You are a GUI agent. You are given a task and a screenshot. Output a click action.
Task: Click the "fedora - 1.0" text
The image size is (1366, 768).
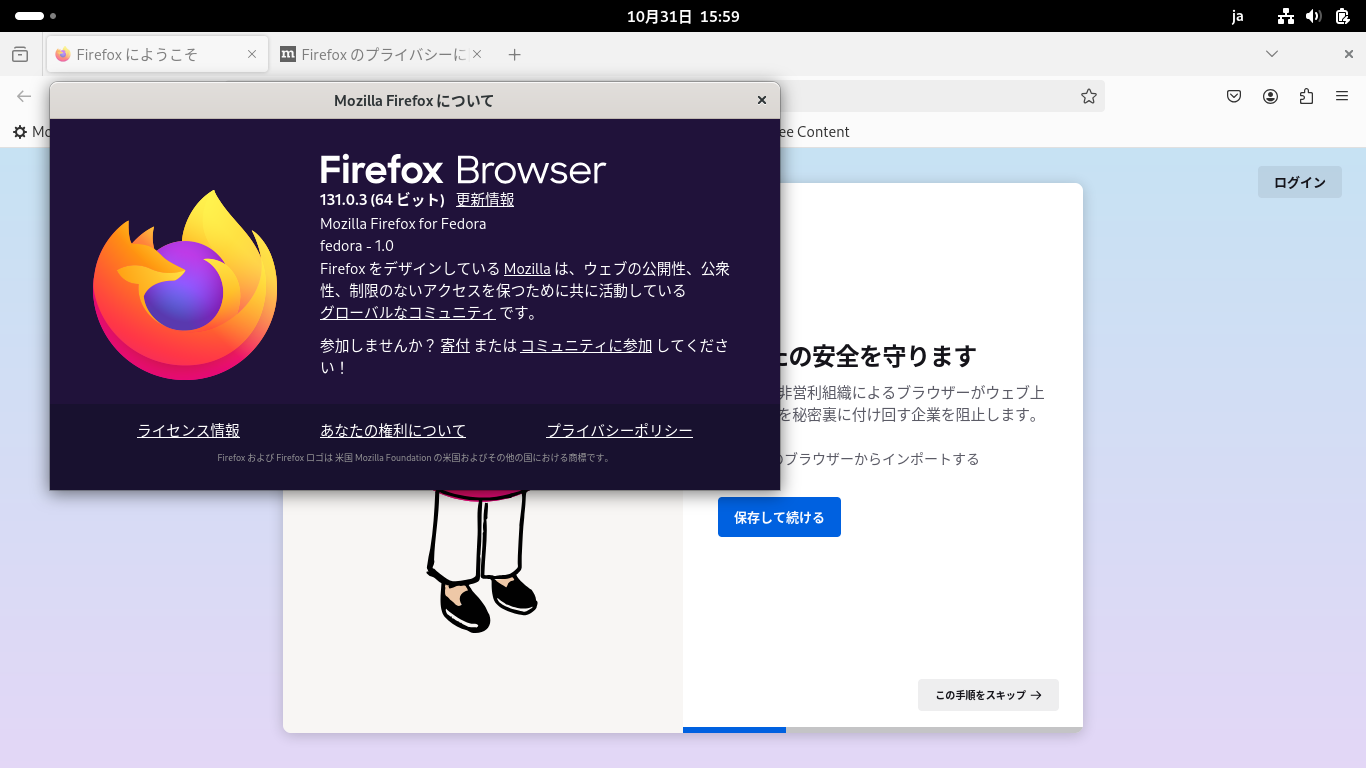[357, 246]
